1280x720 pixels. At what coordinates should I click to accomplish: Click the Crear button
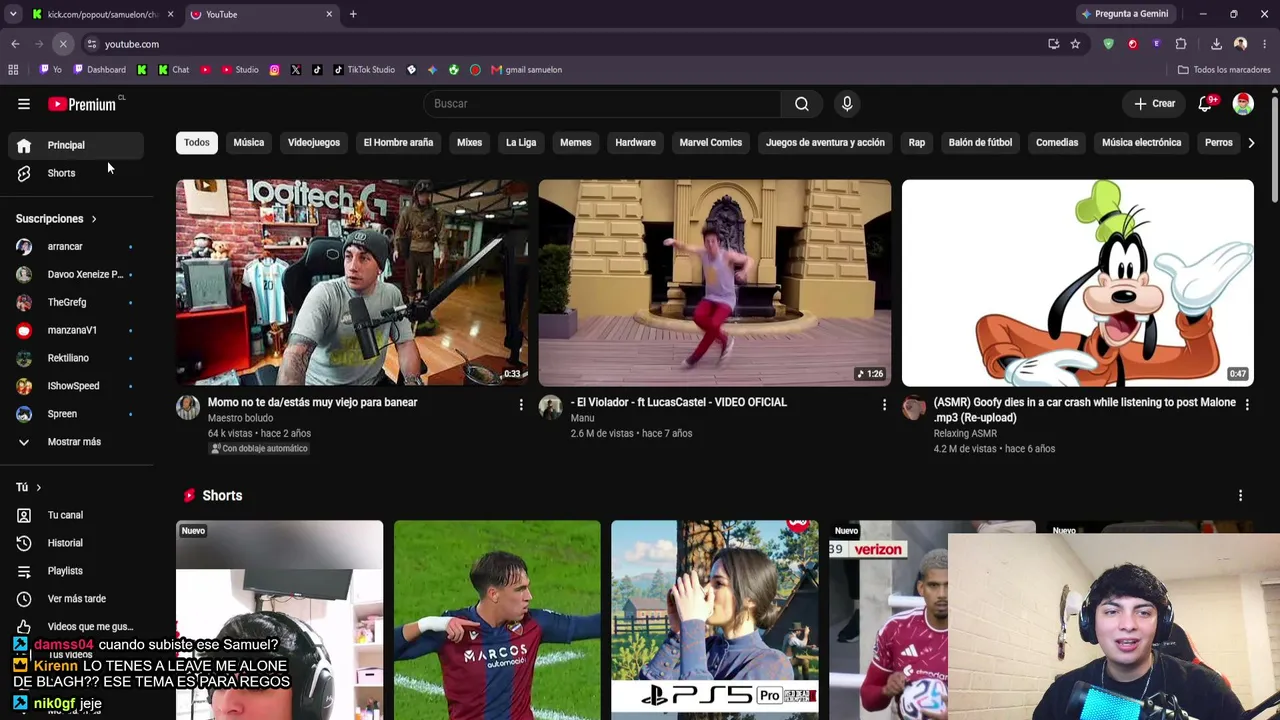point(1155,104)
